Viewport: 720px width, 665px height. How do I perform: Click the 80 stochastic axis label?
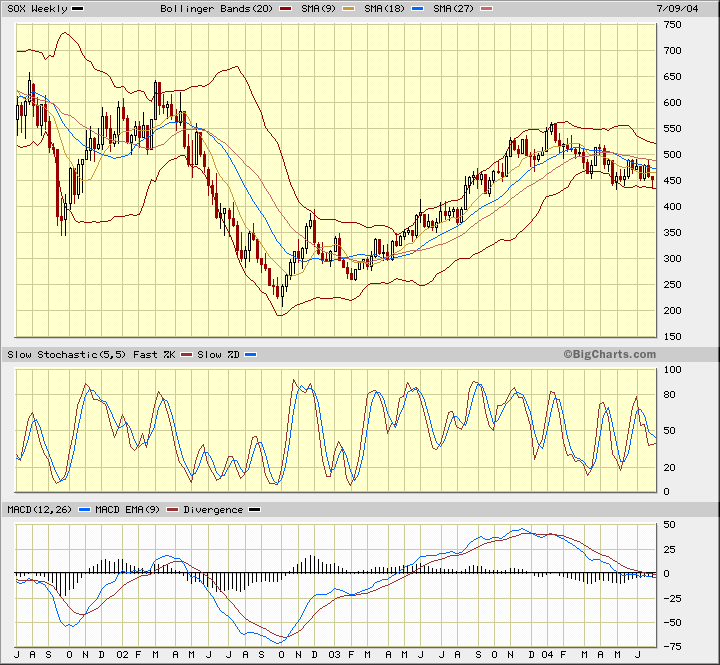coord(669,394)
